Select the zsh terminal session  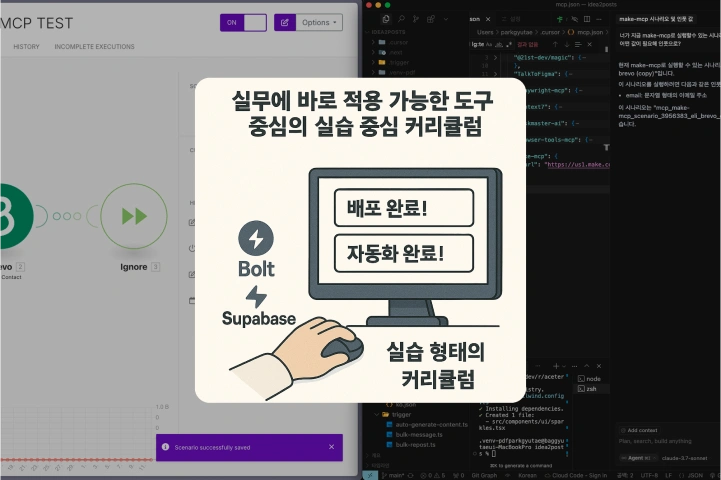pos(593,389)
